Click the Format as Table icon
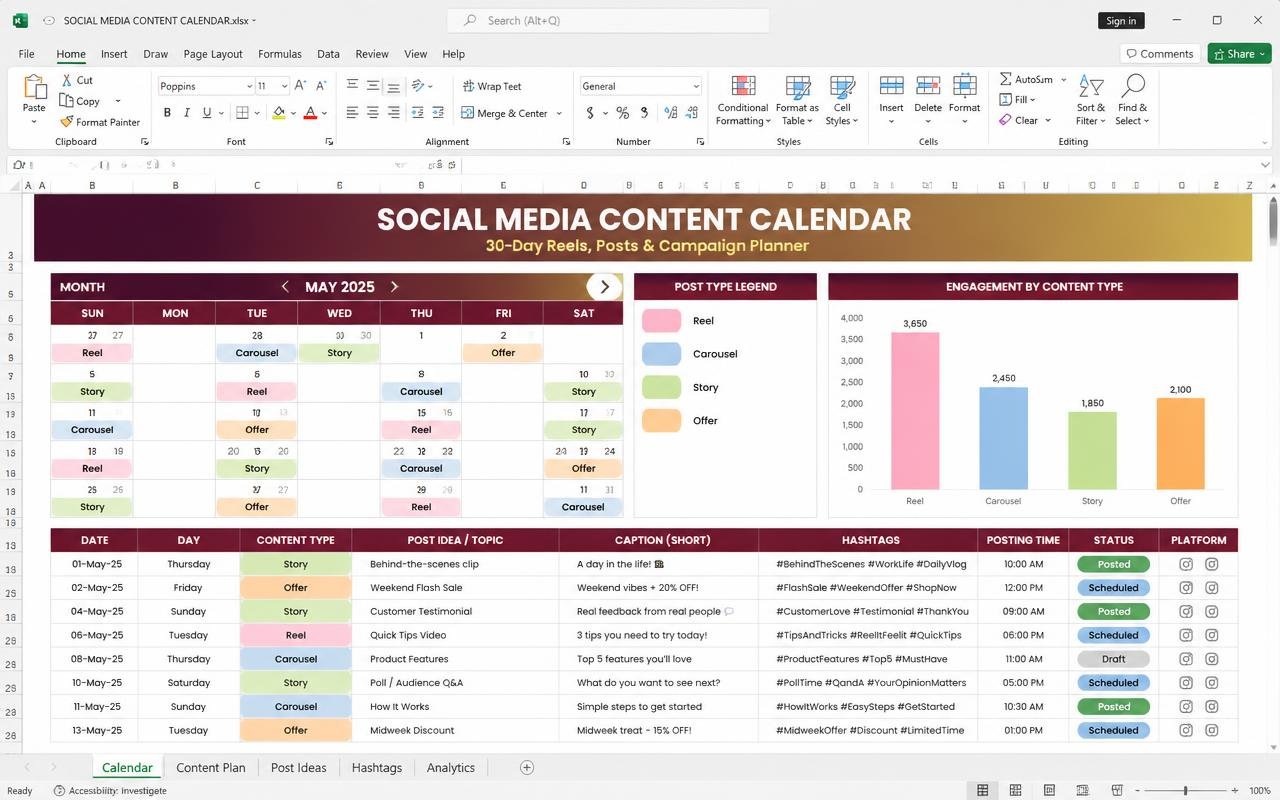The image size is (1280, 800). [x=797, y=87]
